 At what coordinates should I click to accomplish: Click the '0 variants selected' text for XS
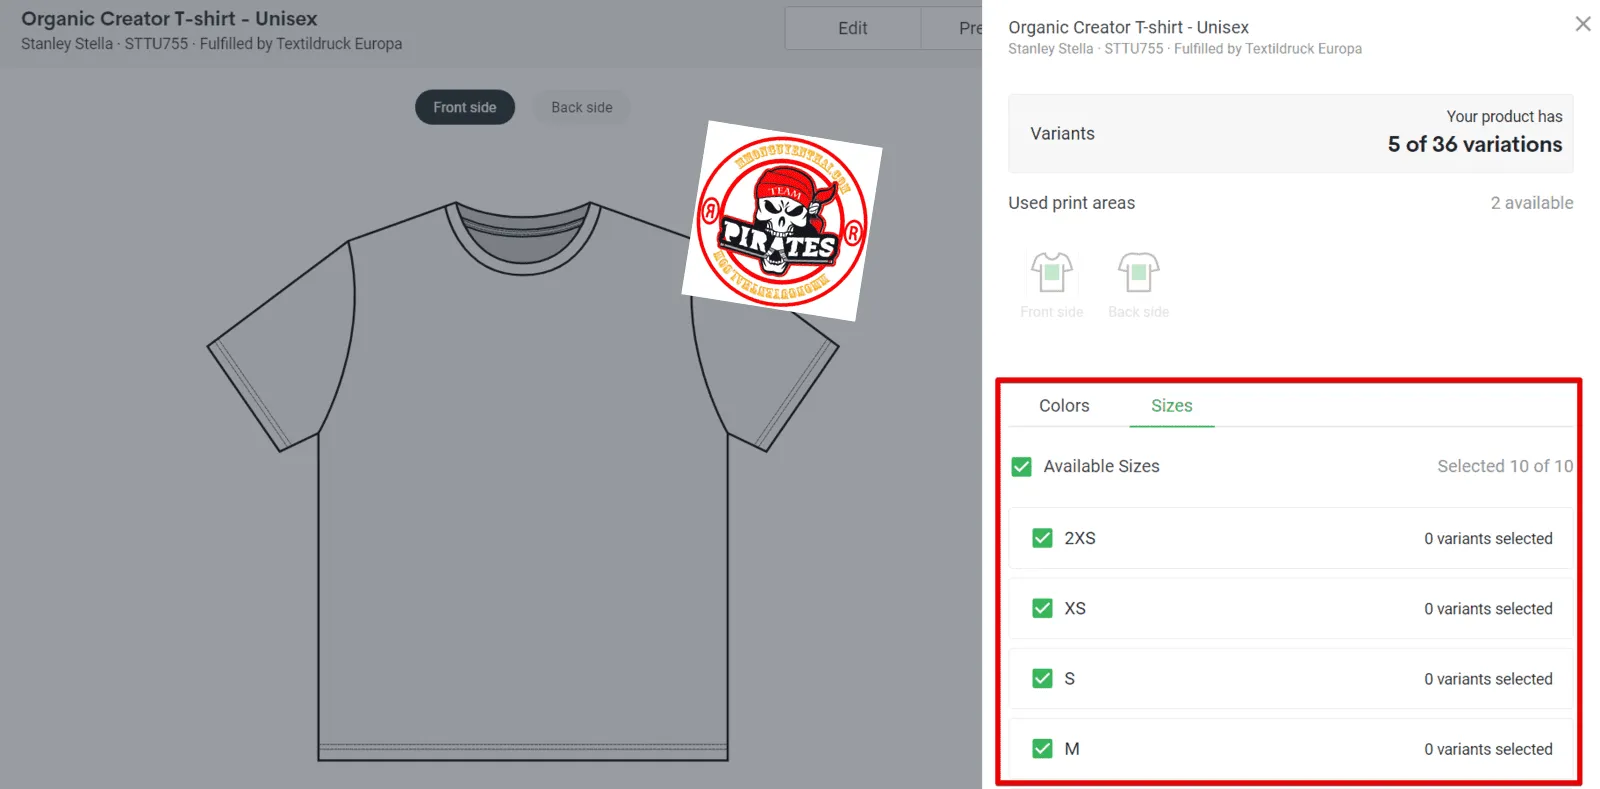(1488, 608)
